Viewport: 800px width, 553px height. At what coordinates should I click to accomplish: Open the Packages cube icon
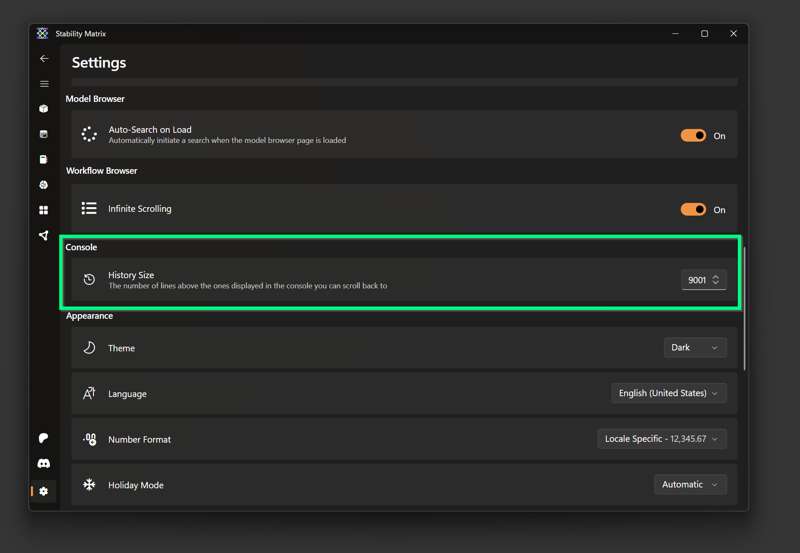[43, 109]
